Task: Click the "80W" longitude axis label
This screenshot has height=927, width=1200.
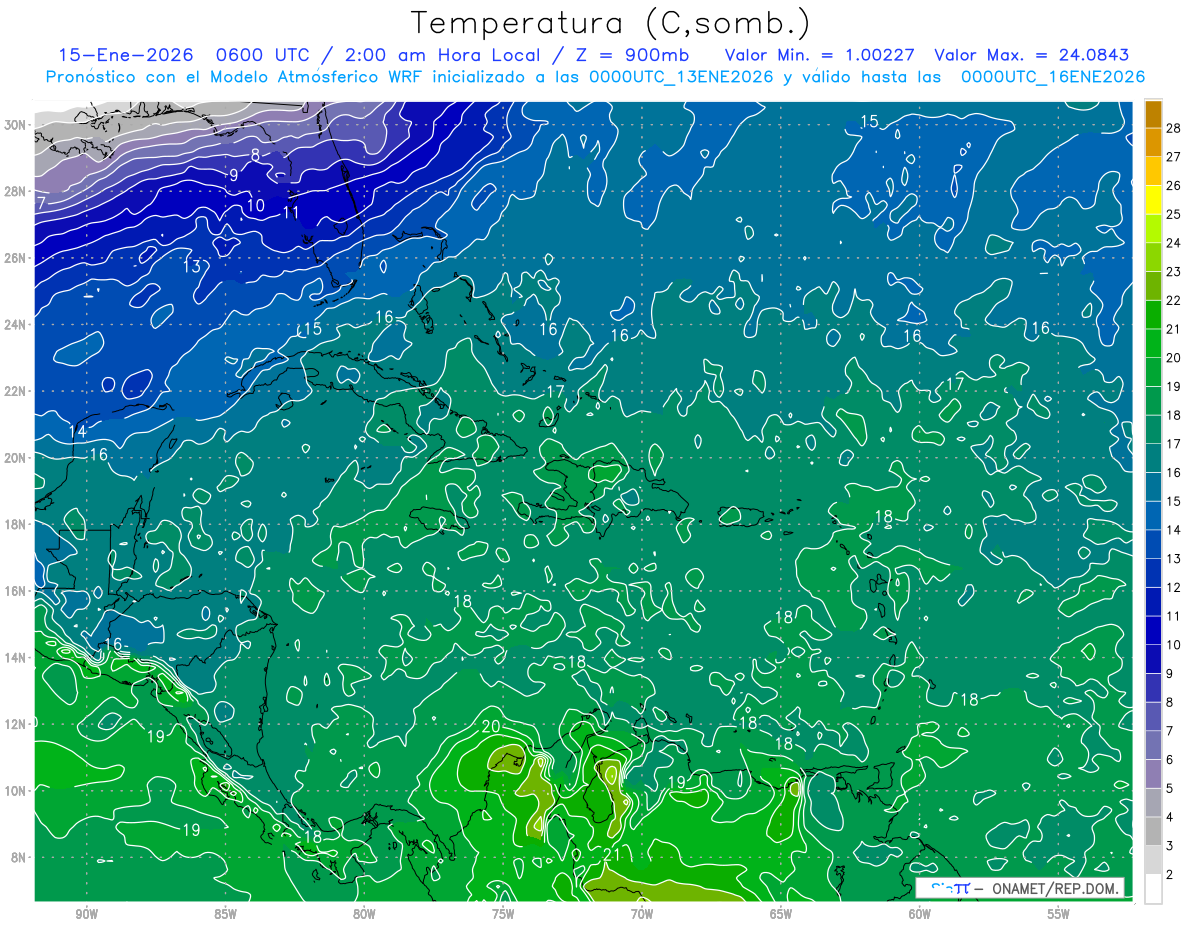Action: tap(364, 914)
